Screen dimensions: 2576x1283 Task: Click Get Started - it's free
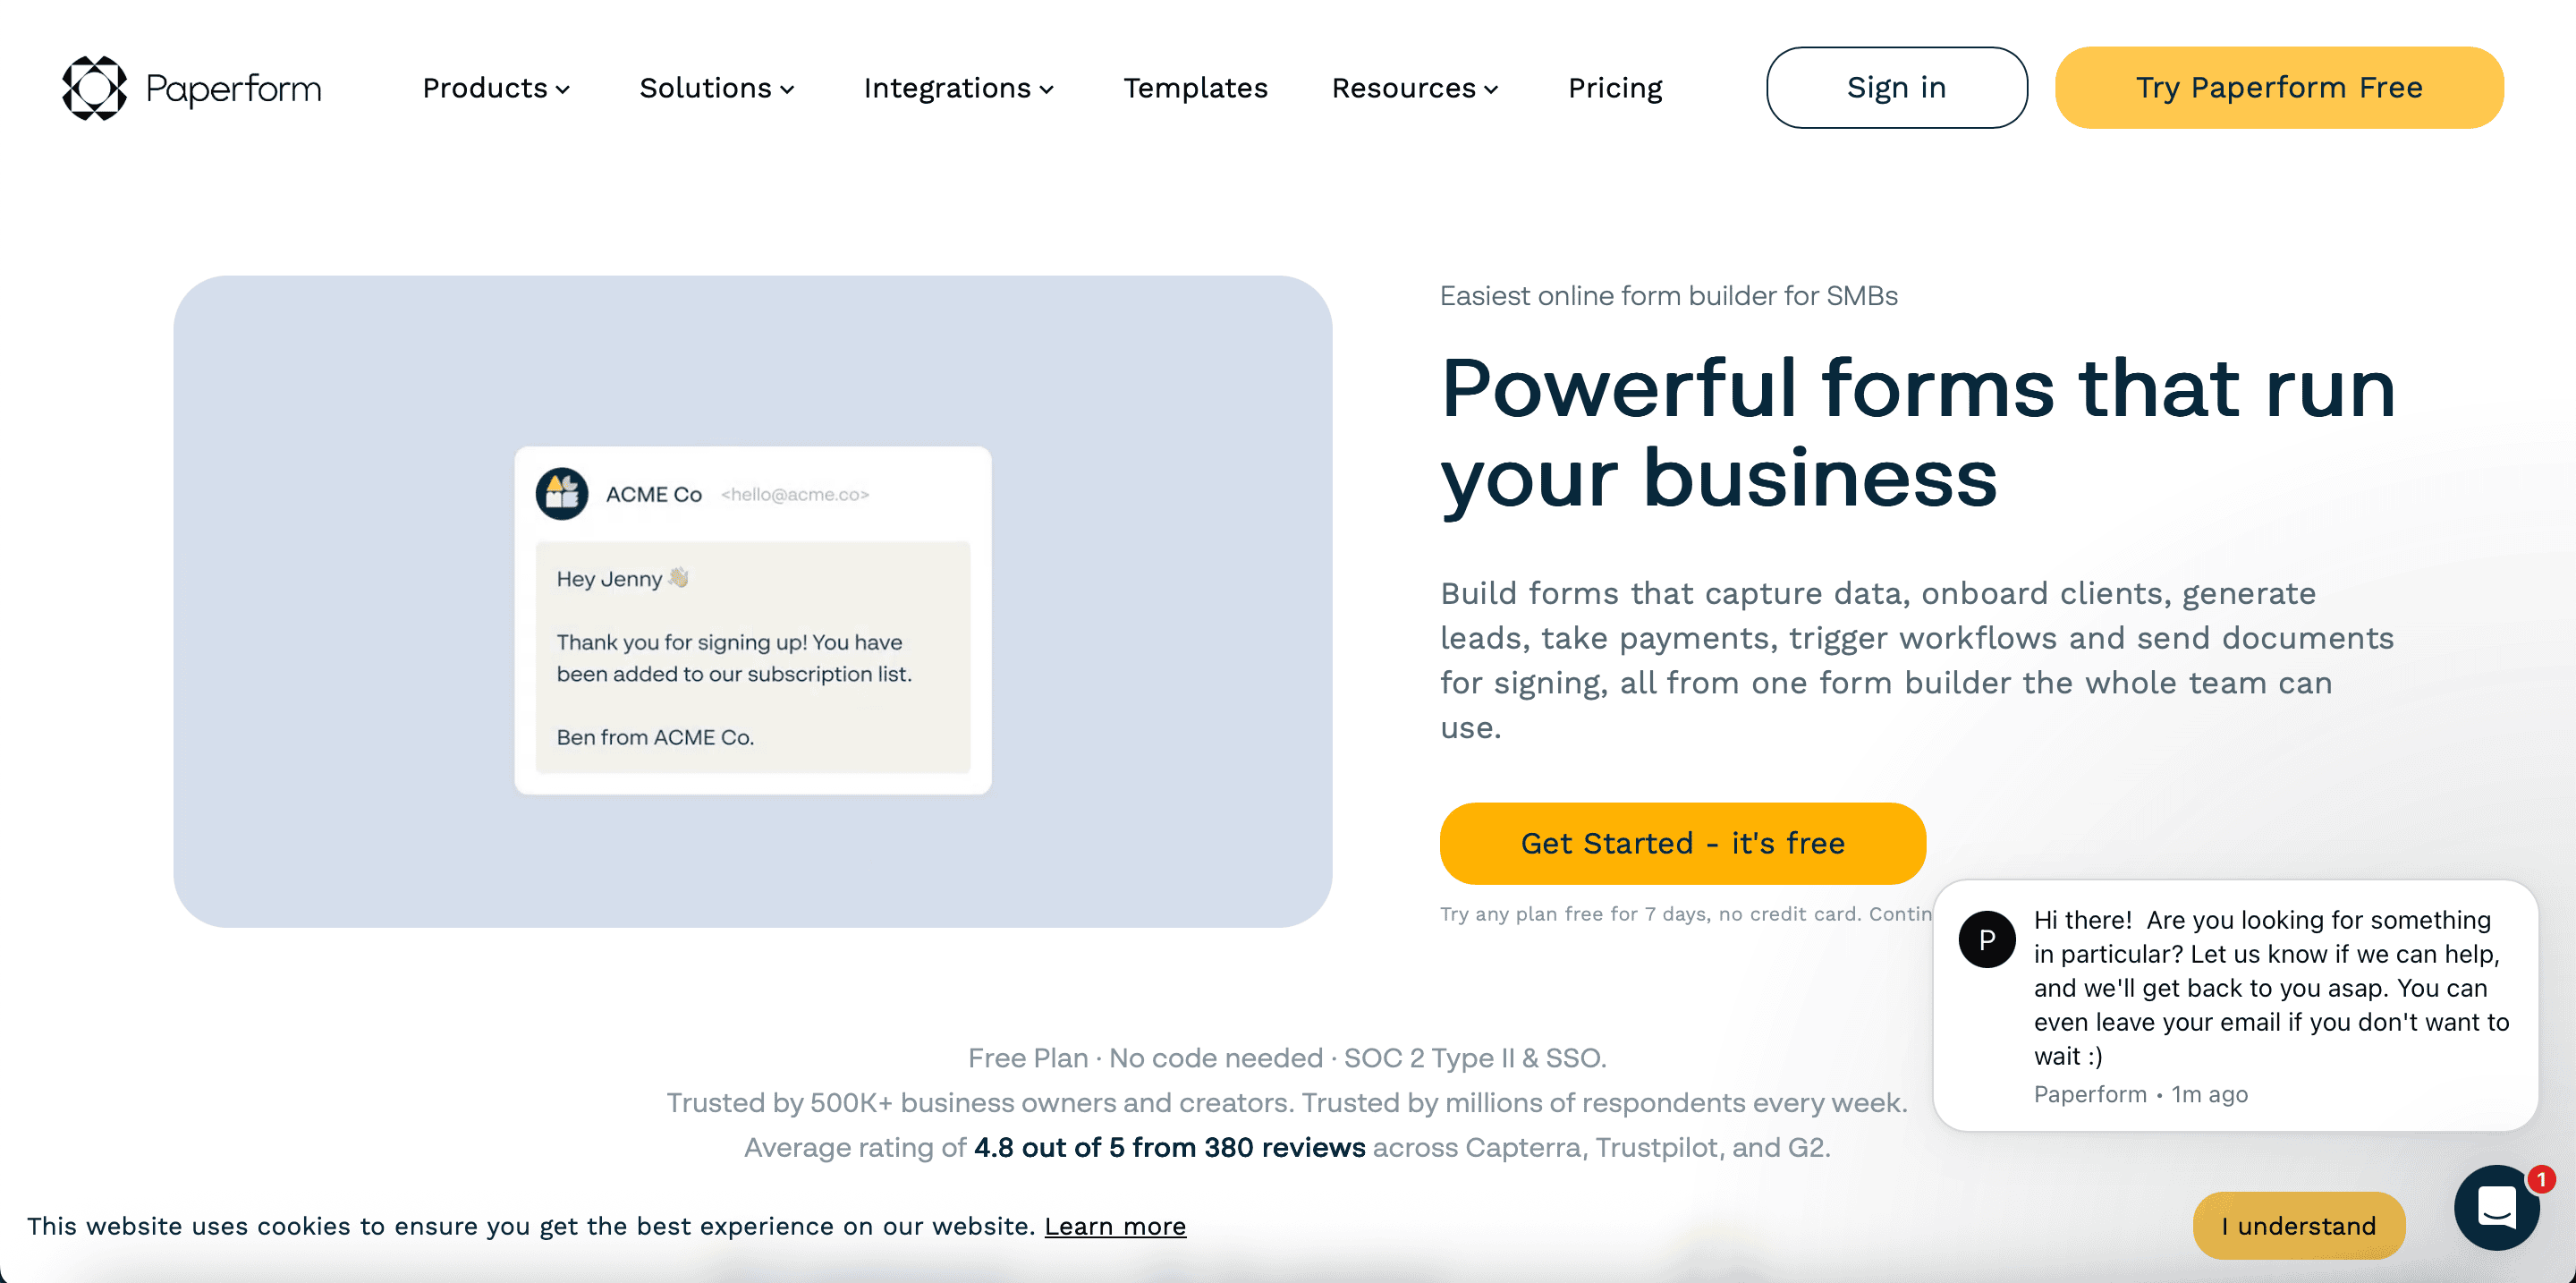tap(1682, 843)
